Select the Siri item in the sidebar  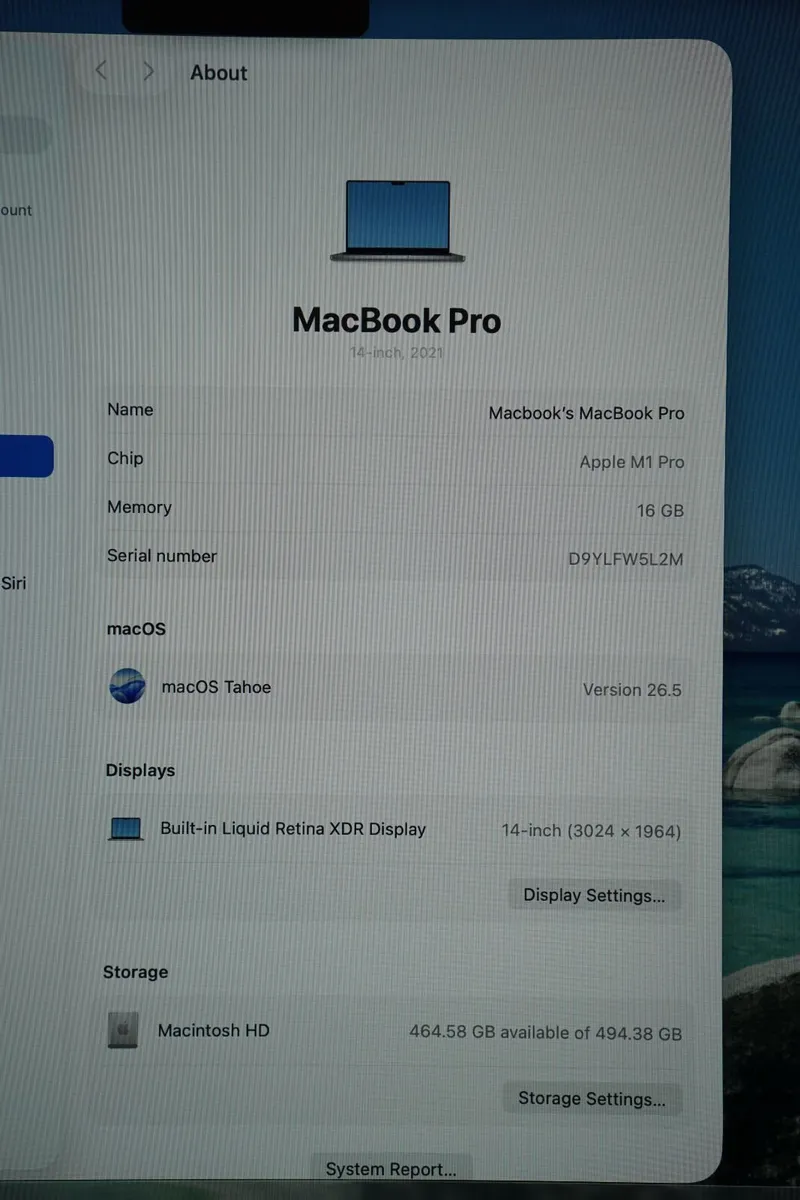14,582
